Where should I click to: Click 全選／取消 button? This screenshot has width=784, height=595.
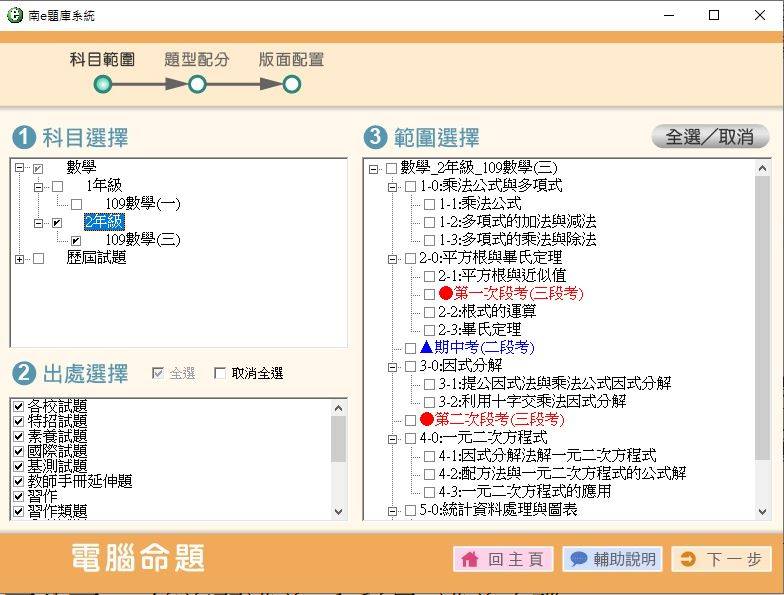pyautogui.click(x=710, y=136)
